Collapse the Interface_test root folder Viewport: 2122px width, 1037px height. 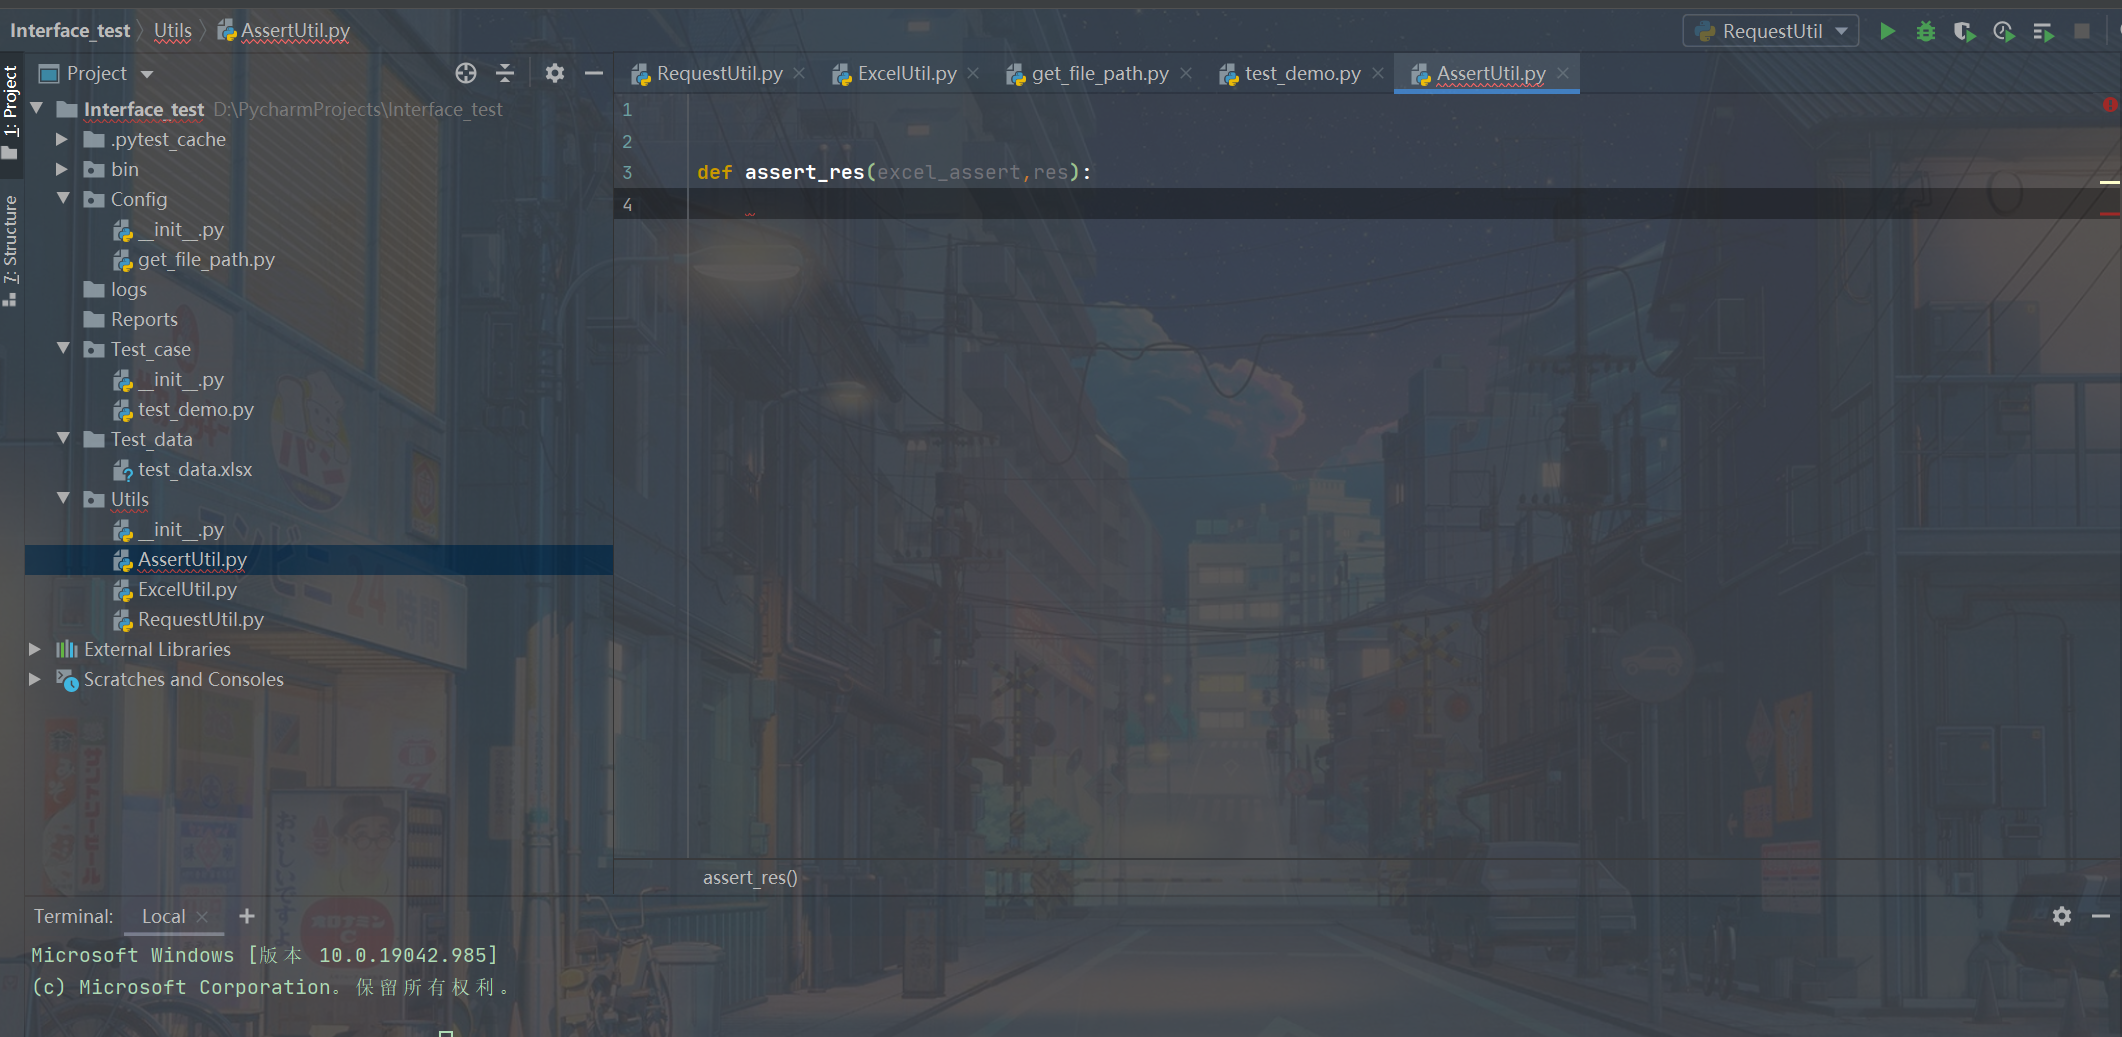[37, 108]
